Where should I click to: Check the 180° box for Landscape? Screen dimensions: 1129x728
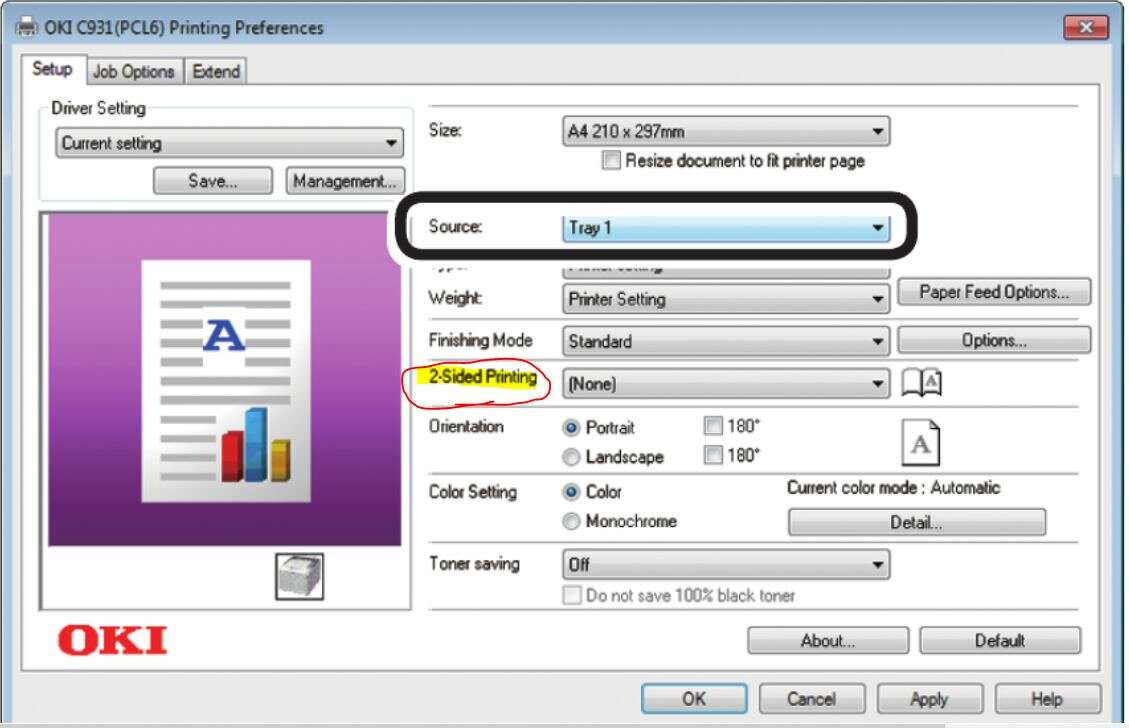(x=713, y=454)
